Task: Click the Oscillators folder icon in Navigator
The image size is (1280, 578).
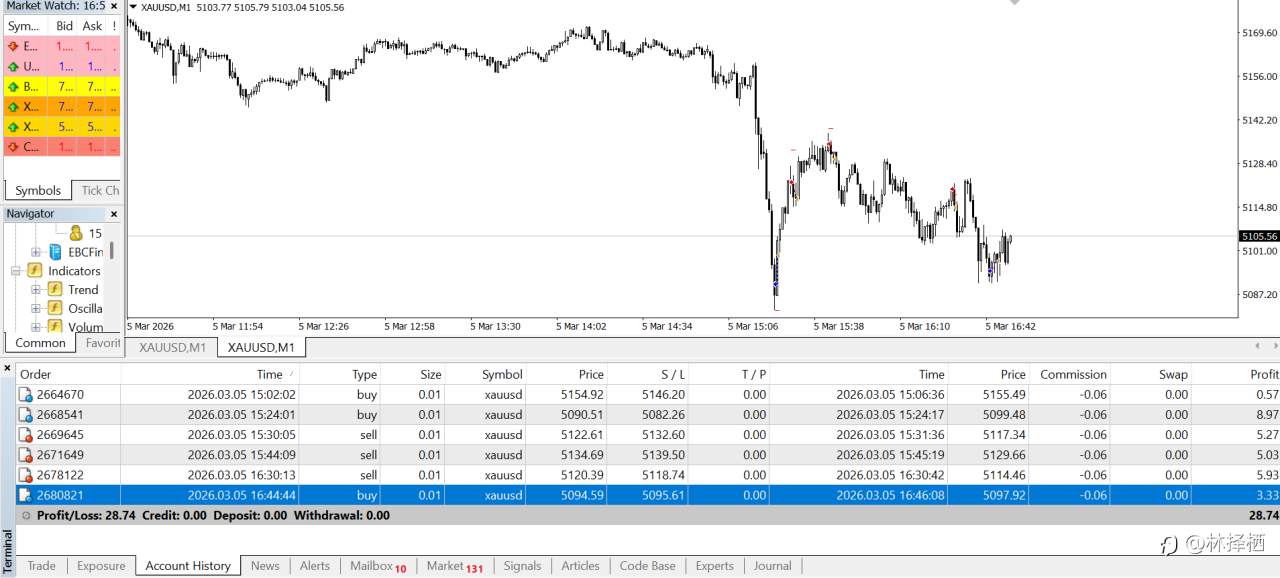Action: tap(55, 308)
